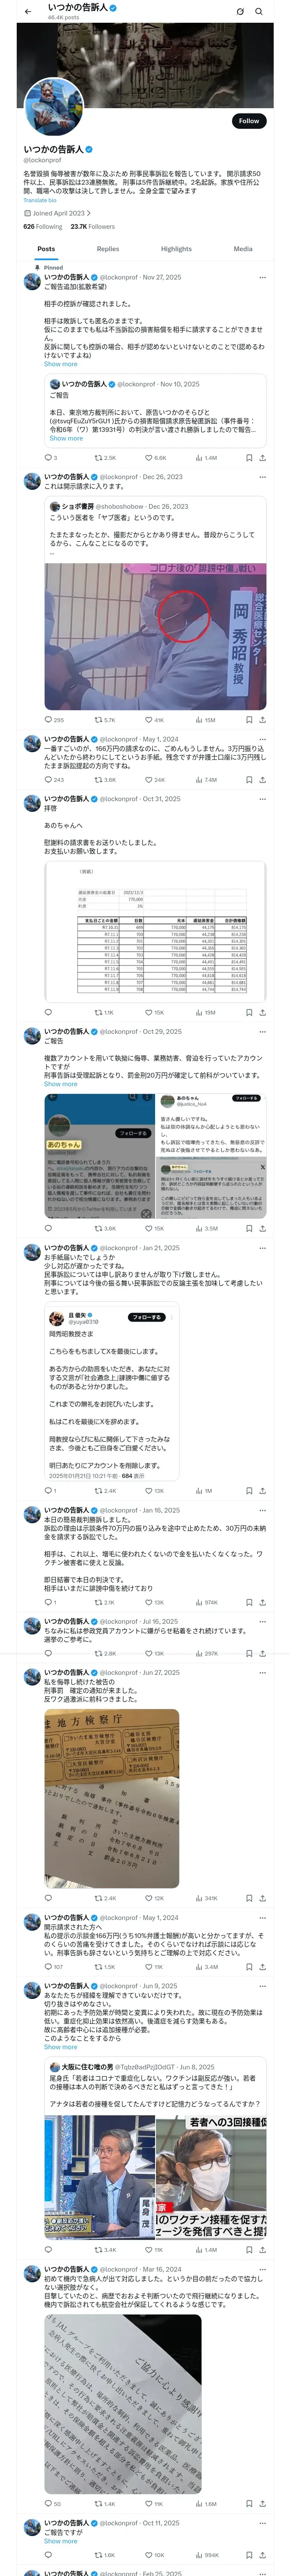Expand 'Show more' on the pinned post text

60,364
